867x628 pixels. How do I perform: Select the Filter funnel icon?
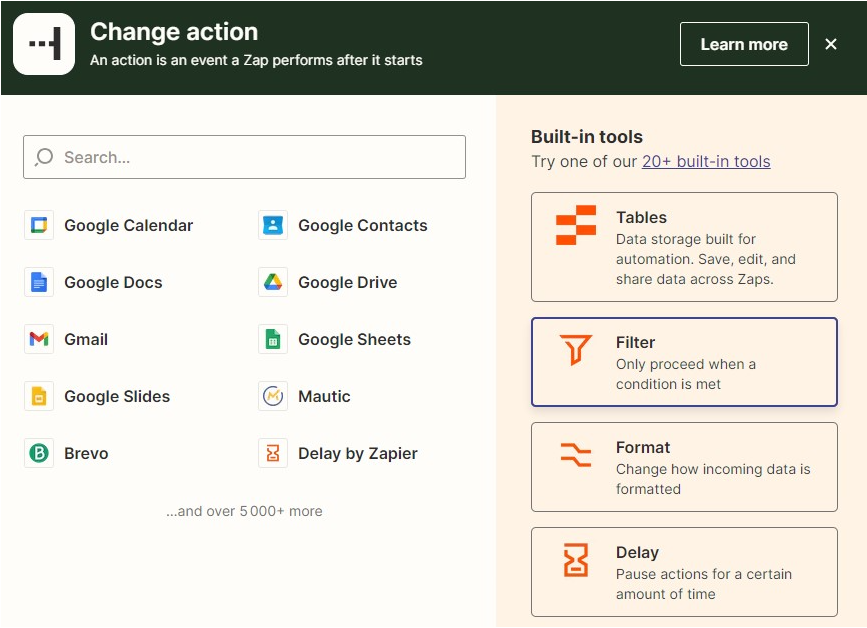click(576, 350)
